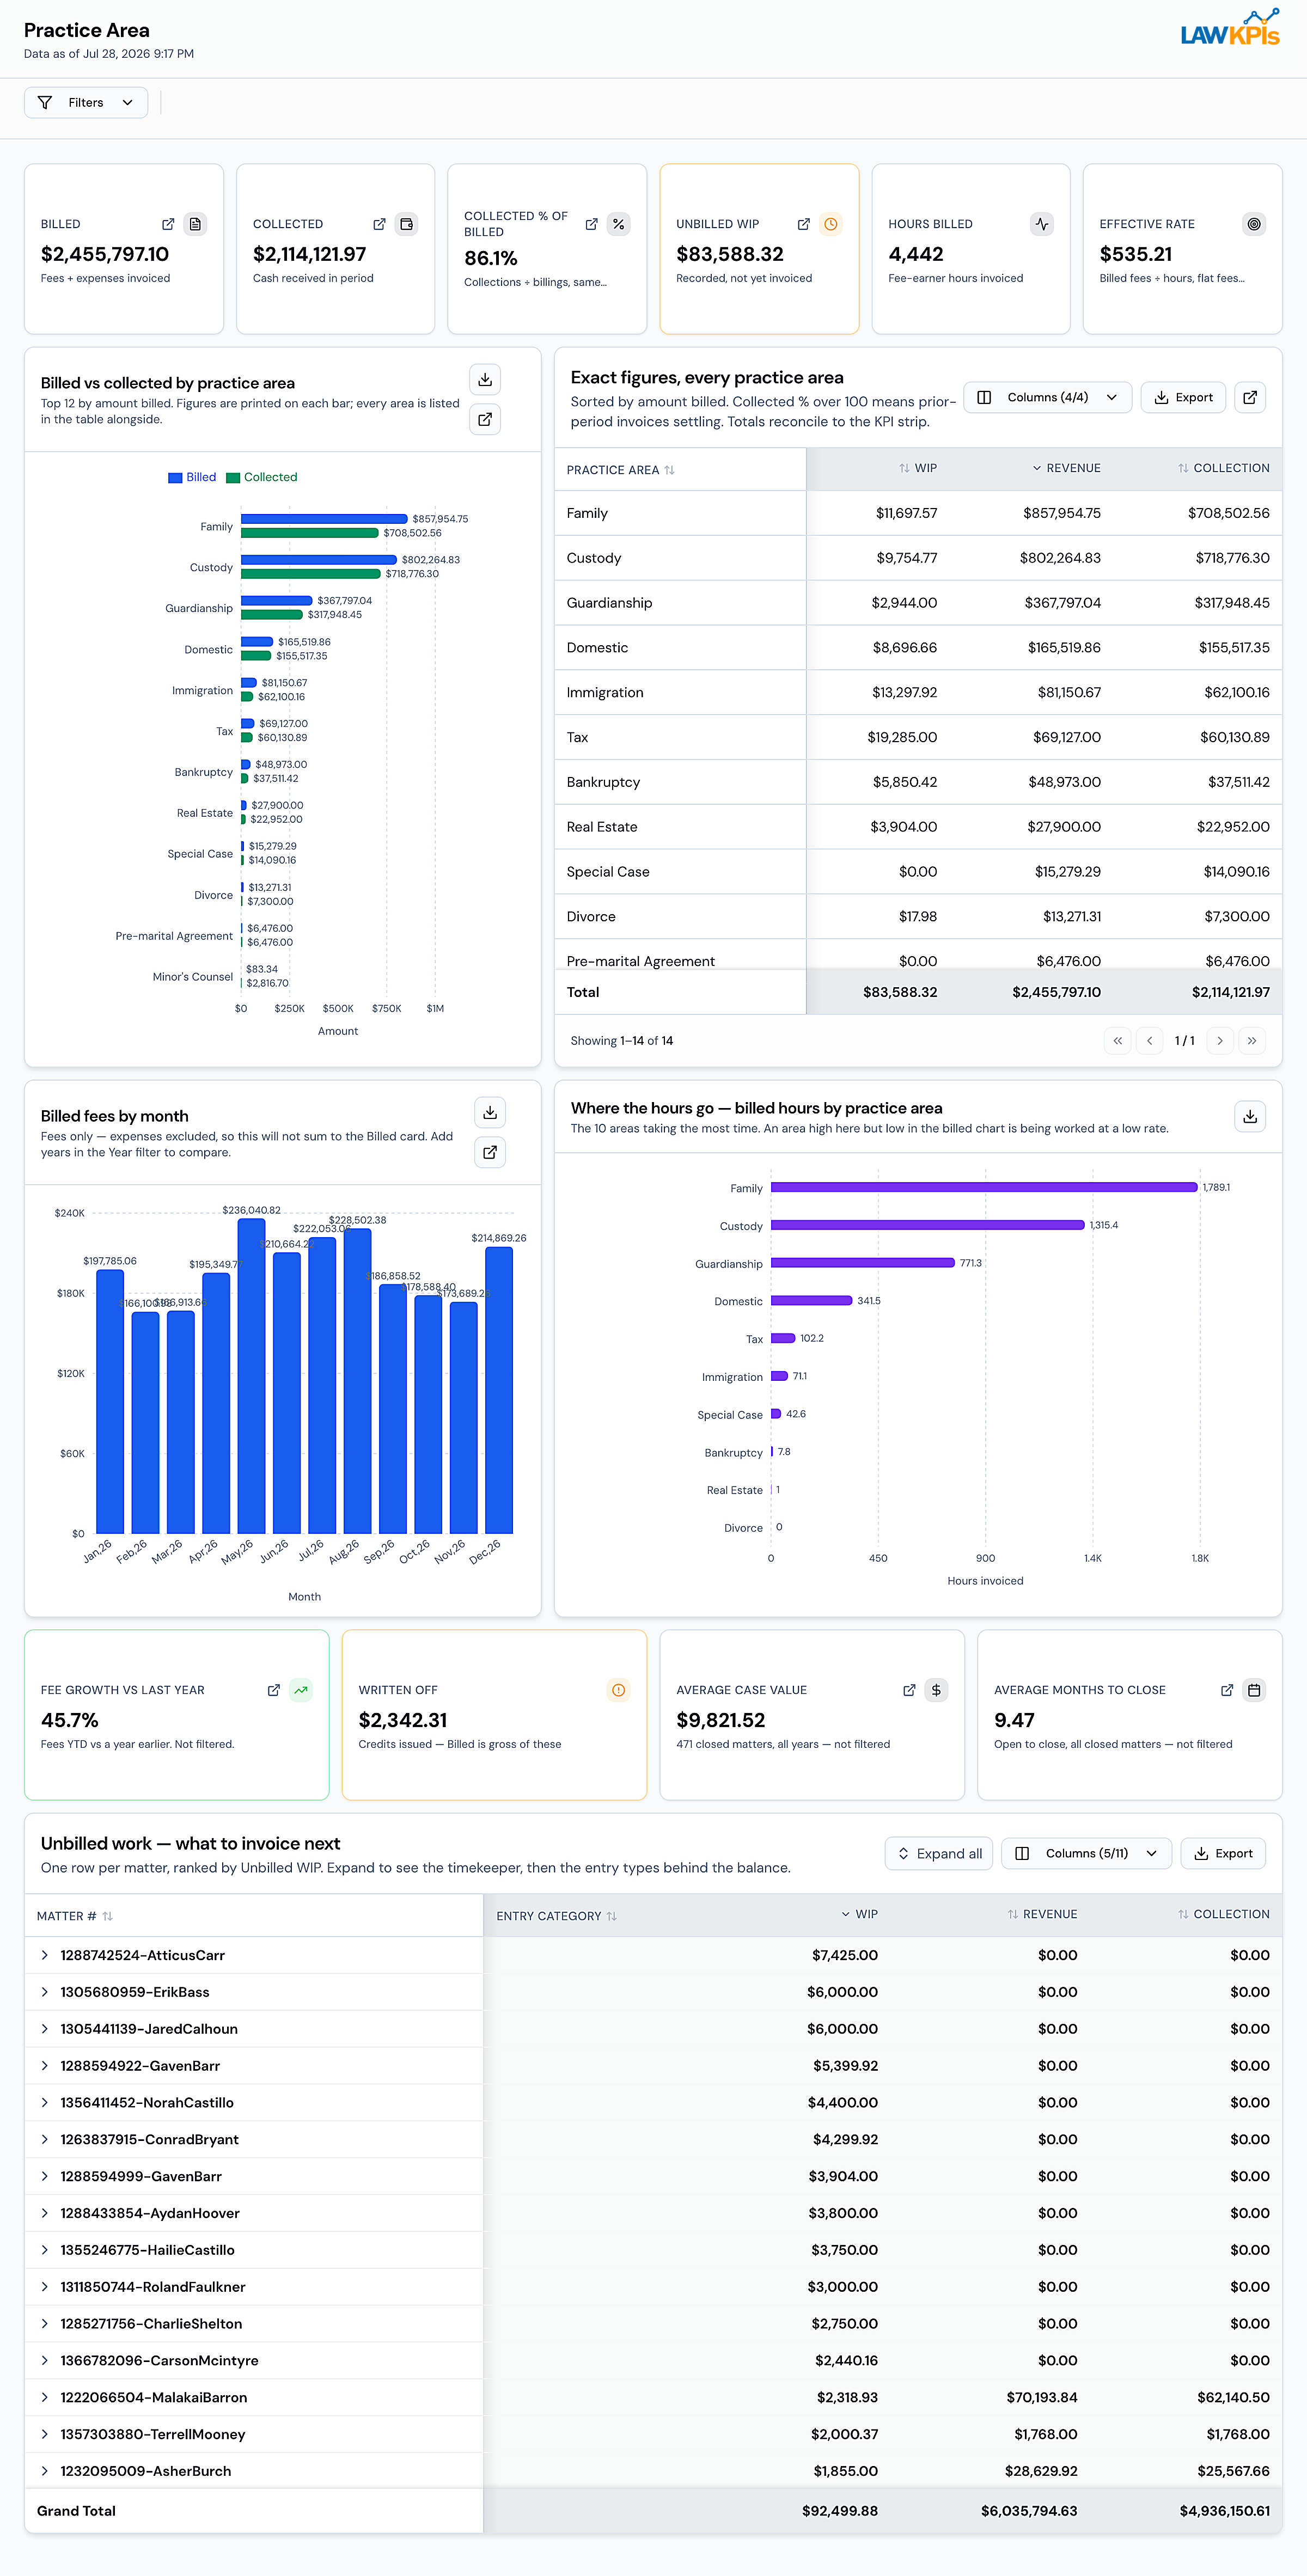1307x2576 pixels.
Task: Open Average Case Value external link icon
Action: pos(909,1690)
